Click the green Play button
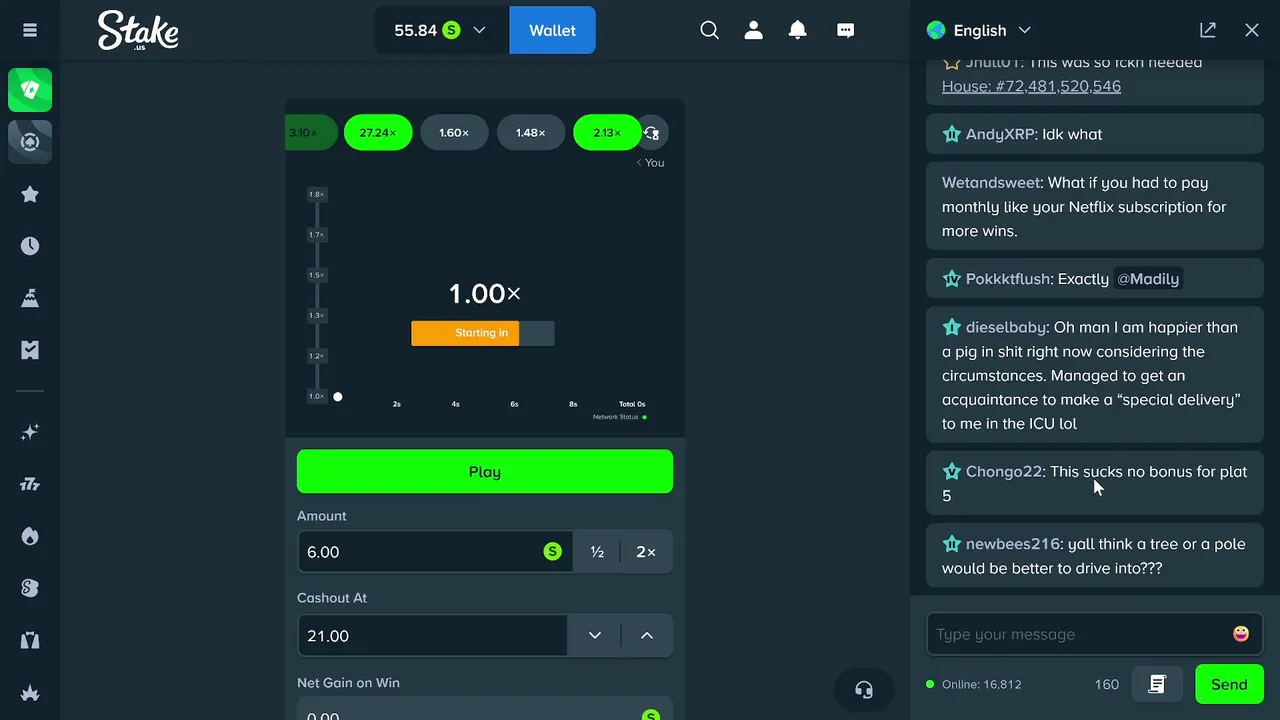 click(485, 472)
